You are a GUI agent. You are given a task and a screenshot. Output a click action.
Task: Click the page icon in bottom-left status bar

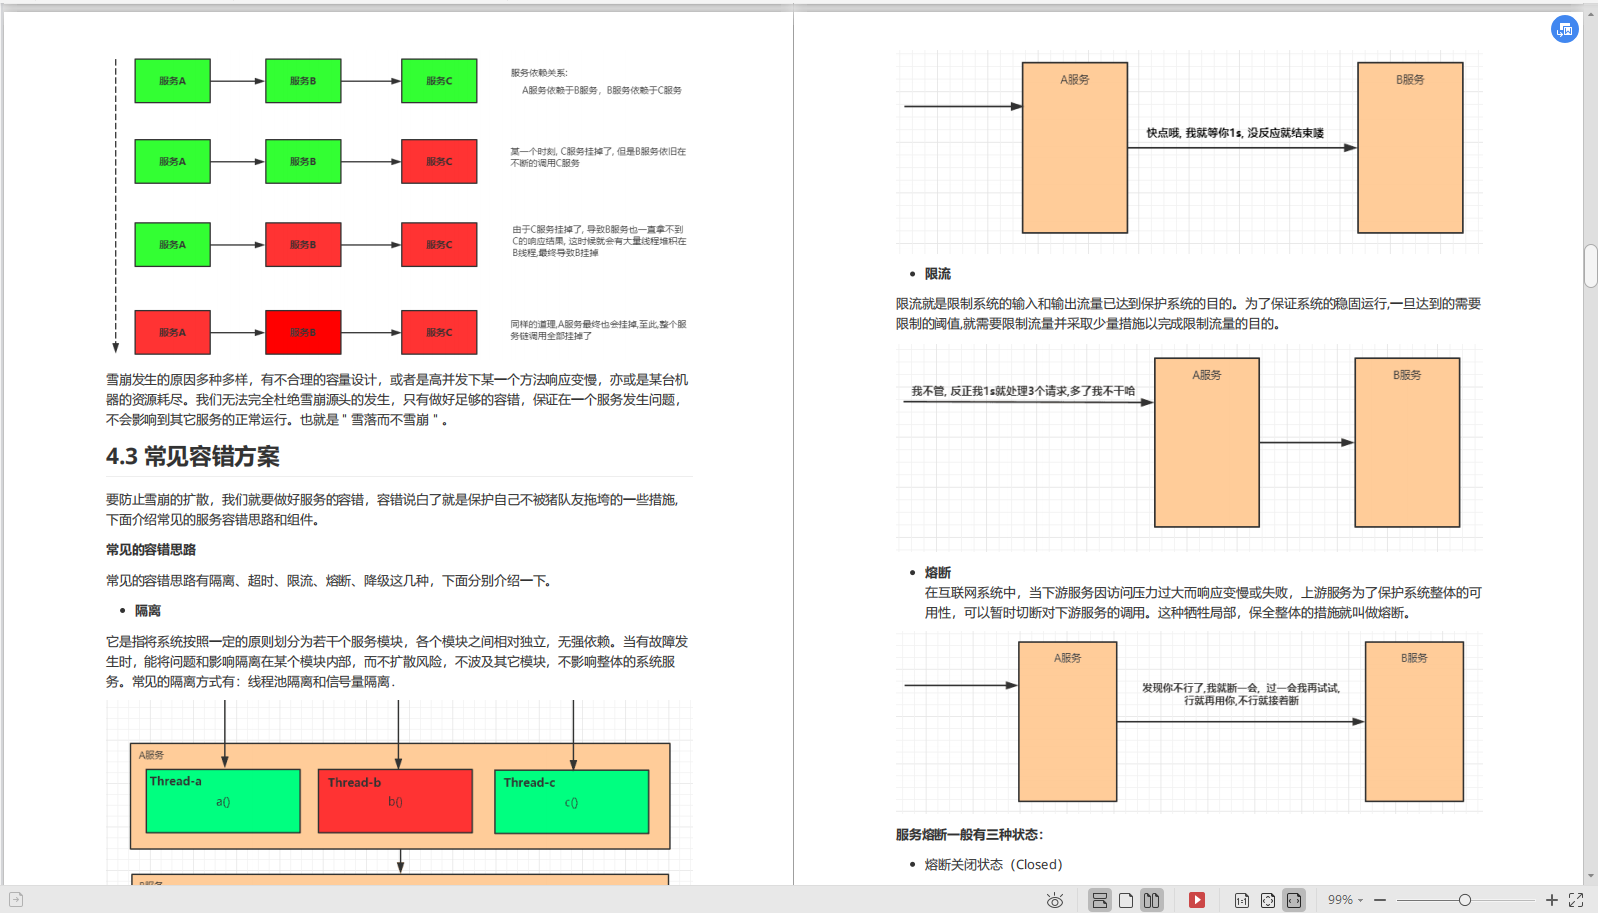tap(16, 900)
